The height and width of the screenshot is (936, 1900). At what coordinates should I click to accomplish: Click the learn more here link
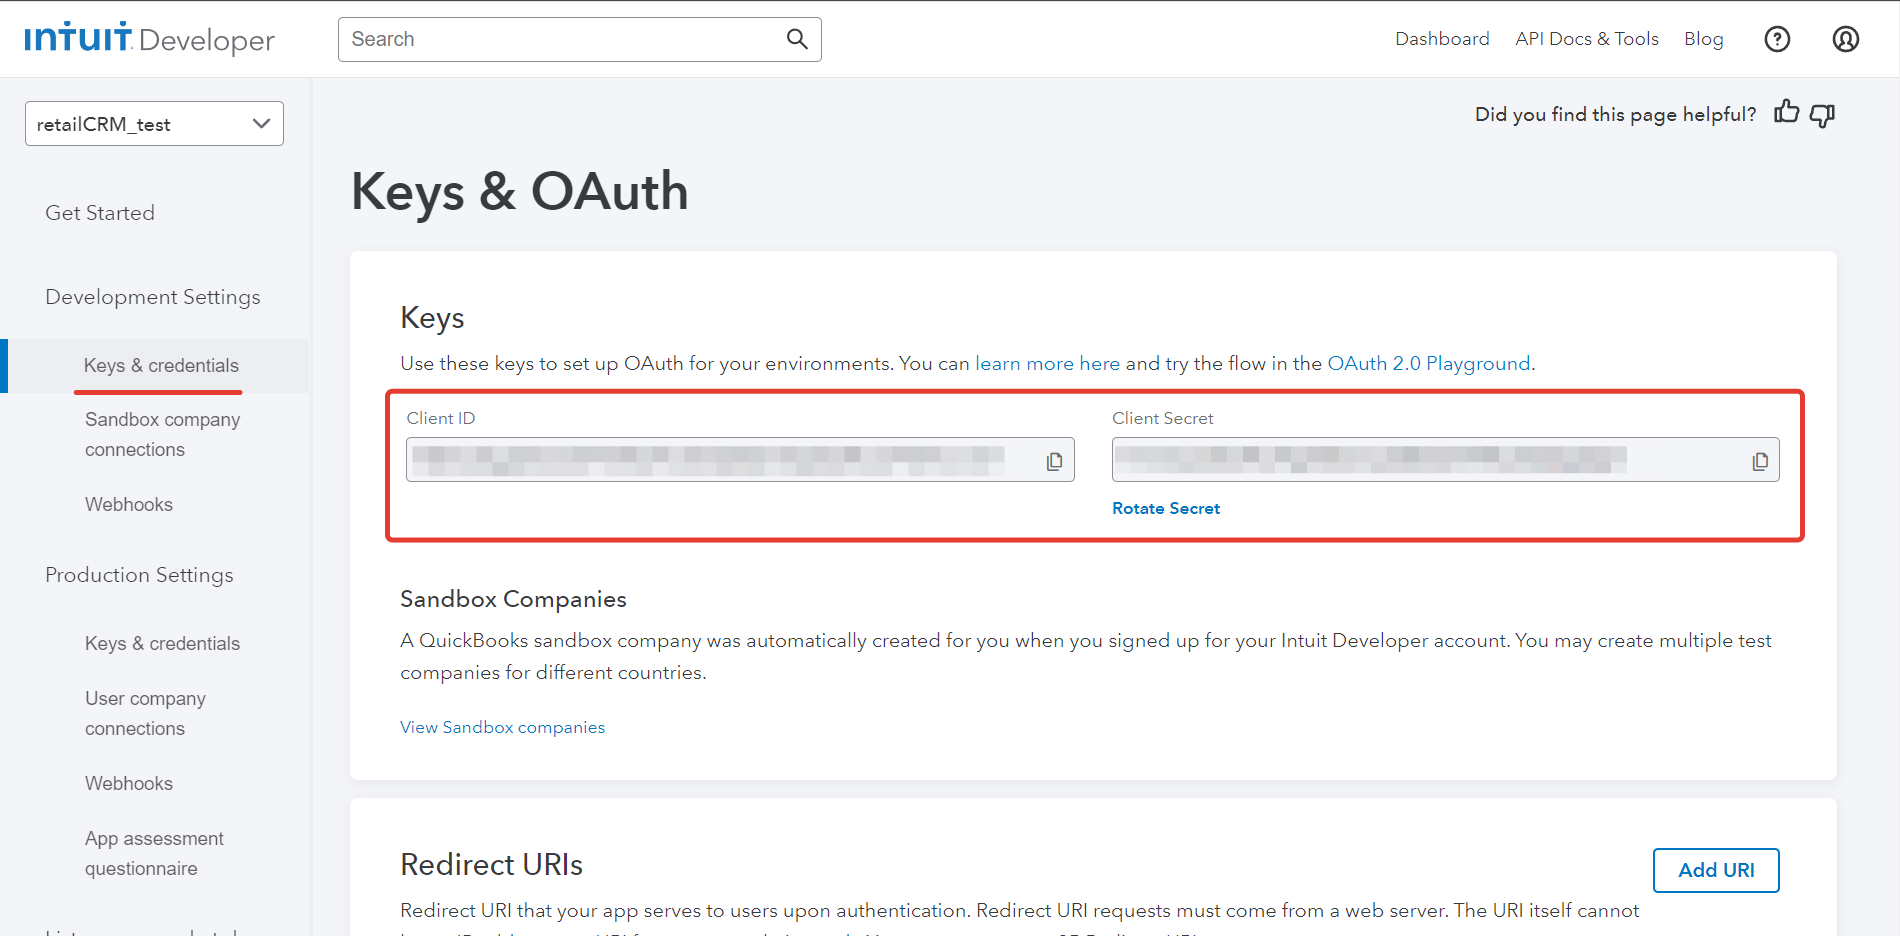[1047, 363]
